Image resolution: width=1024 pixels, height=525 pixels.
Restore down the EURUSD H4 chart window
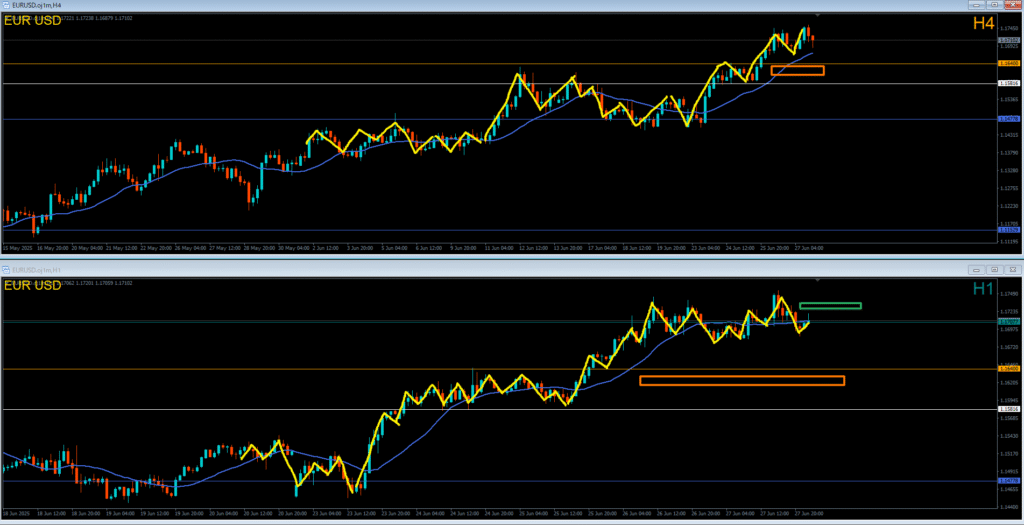tap(995, 5)
